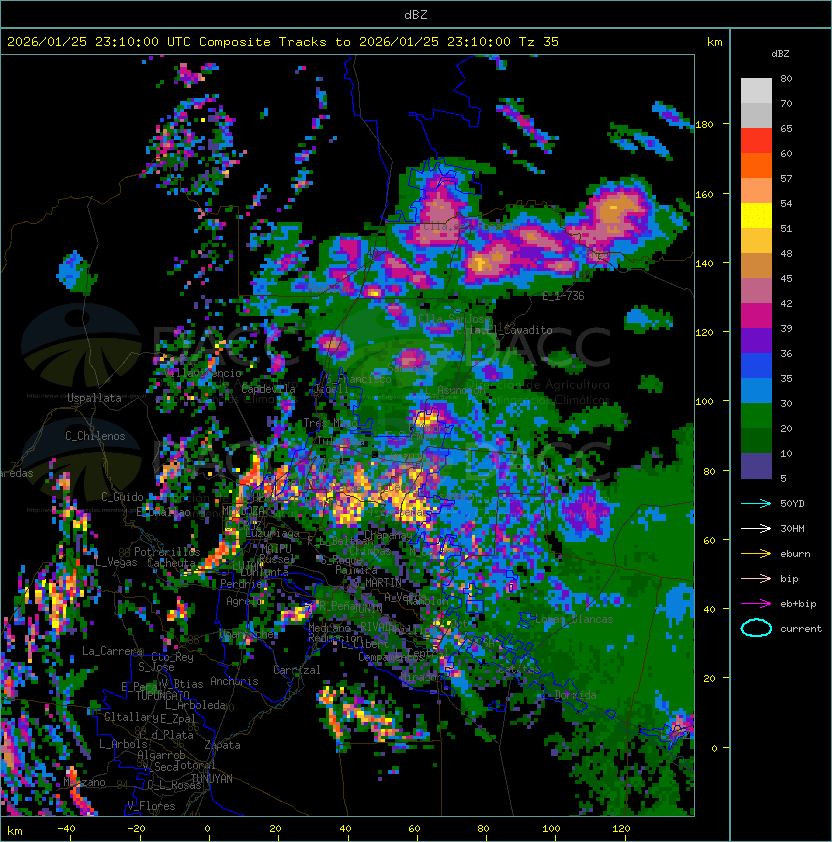
Task: Click the La_Carrera location label
Action: pos(113,651)
